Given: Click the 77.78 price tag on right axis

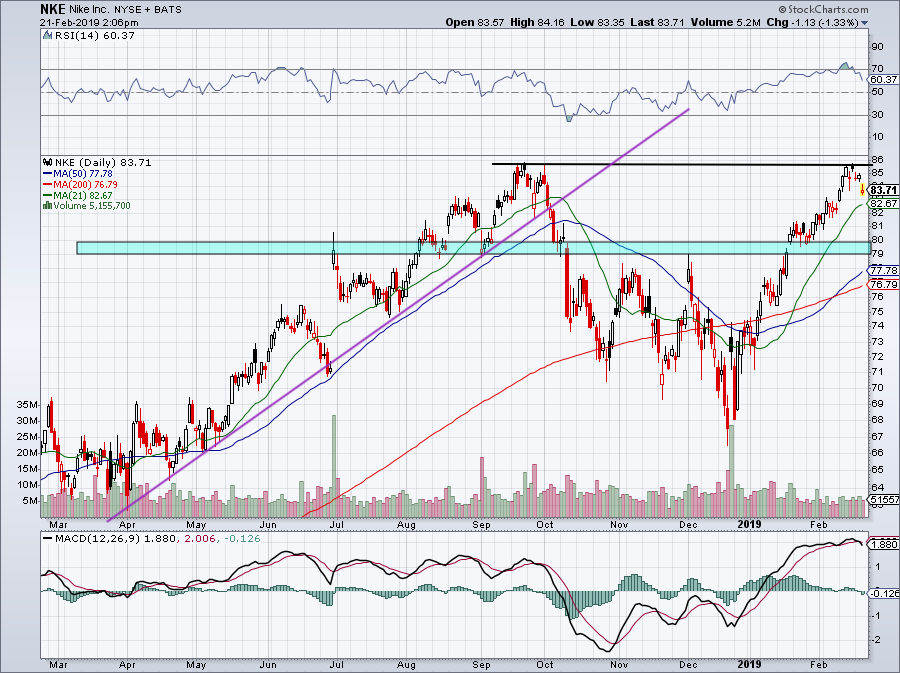Looking at the screenshot, I should (x=883, y=270).
